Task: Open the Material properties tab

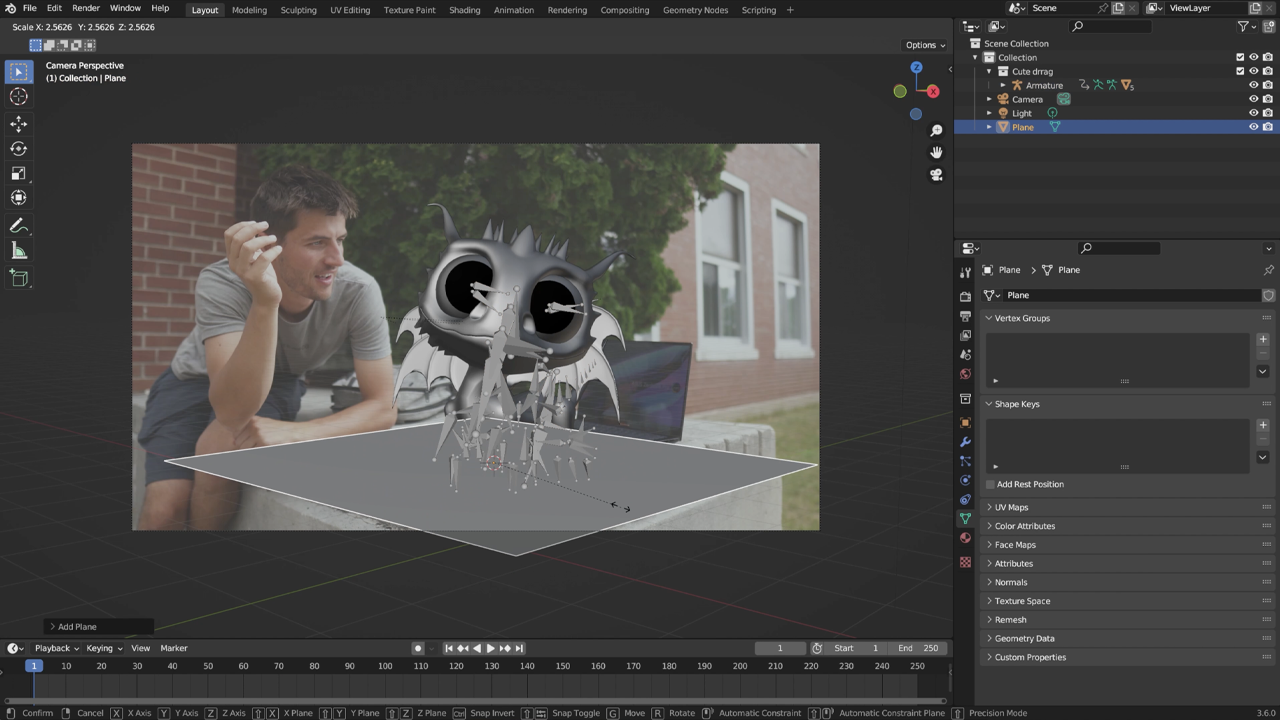Action: pos(965,538)
